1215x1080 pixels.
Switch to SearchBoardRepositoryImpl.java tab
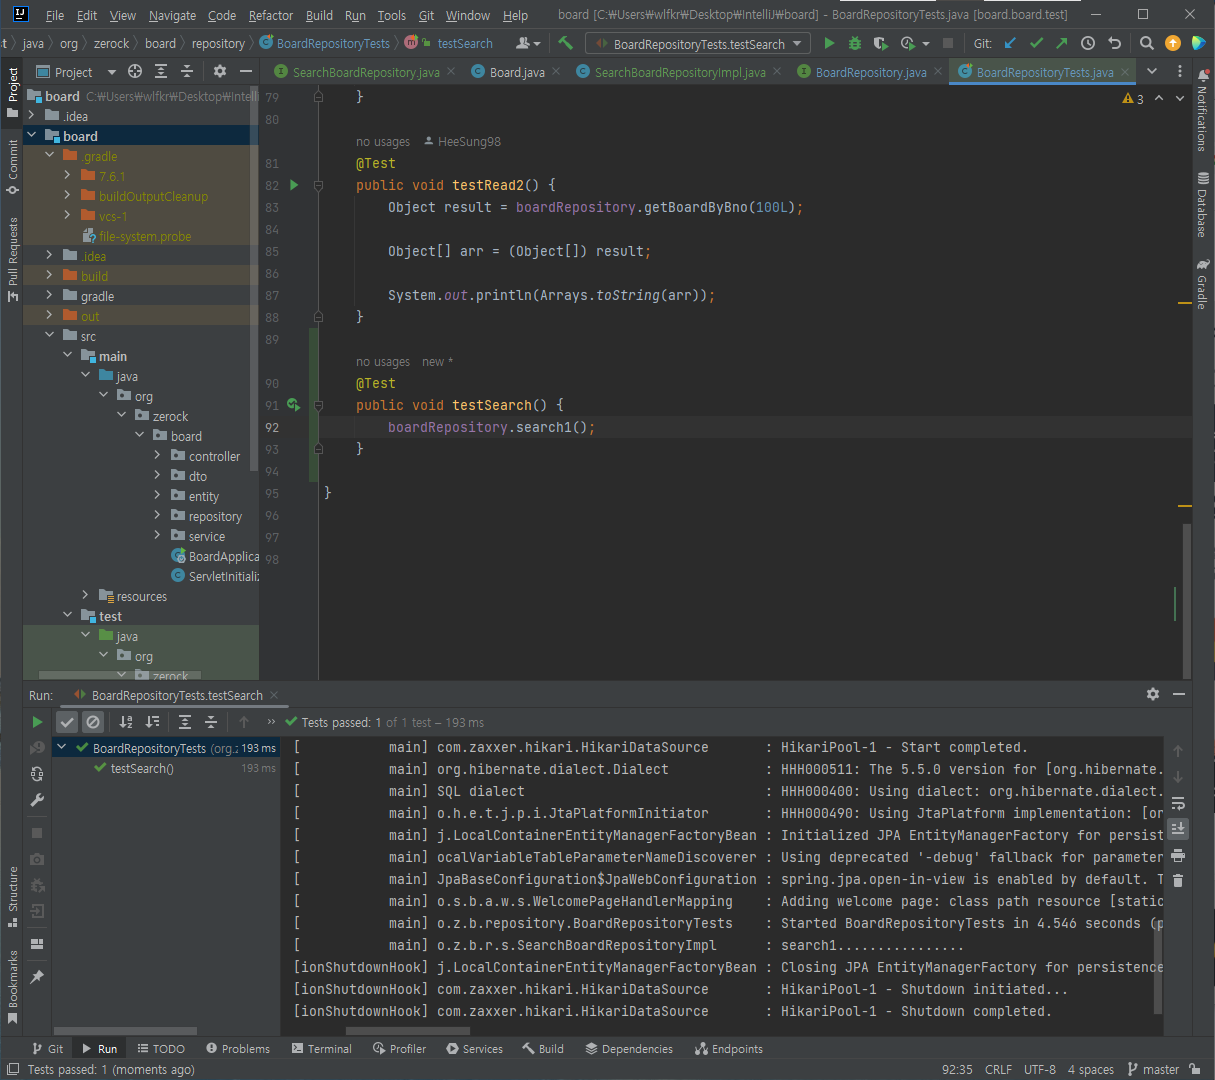click(680, 72)
